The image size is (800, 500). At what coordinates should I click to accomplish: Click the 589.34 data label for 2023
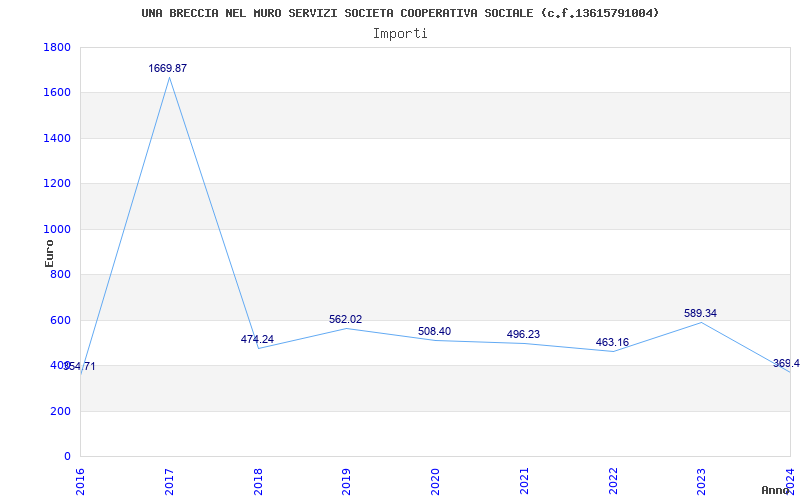point(701,313)
